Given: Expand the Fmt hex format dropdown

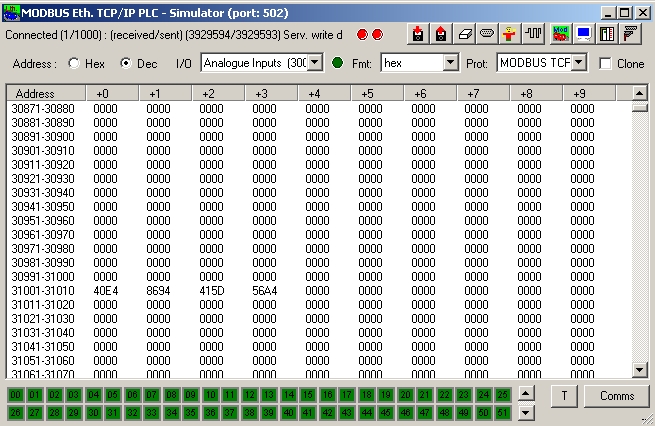Looking at the screenshot, I should pyautogui.click(x=450, y=63).
